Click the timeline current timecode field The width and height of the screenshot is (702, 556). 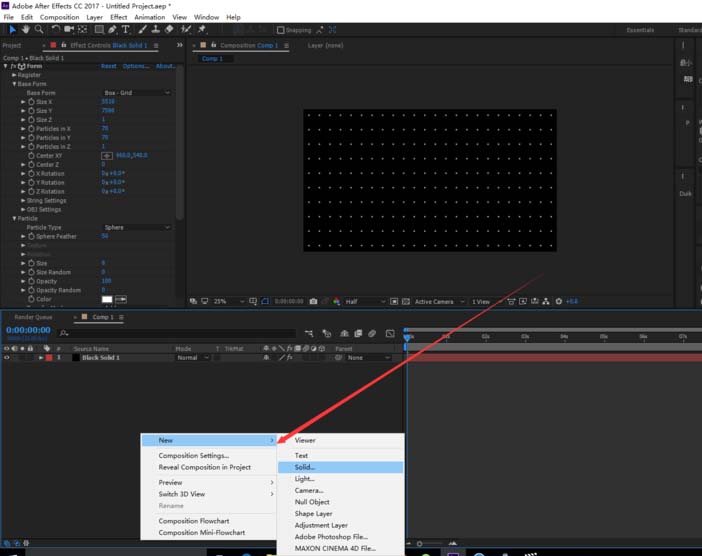click(27, 329)
